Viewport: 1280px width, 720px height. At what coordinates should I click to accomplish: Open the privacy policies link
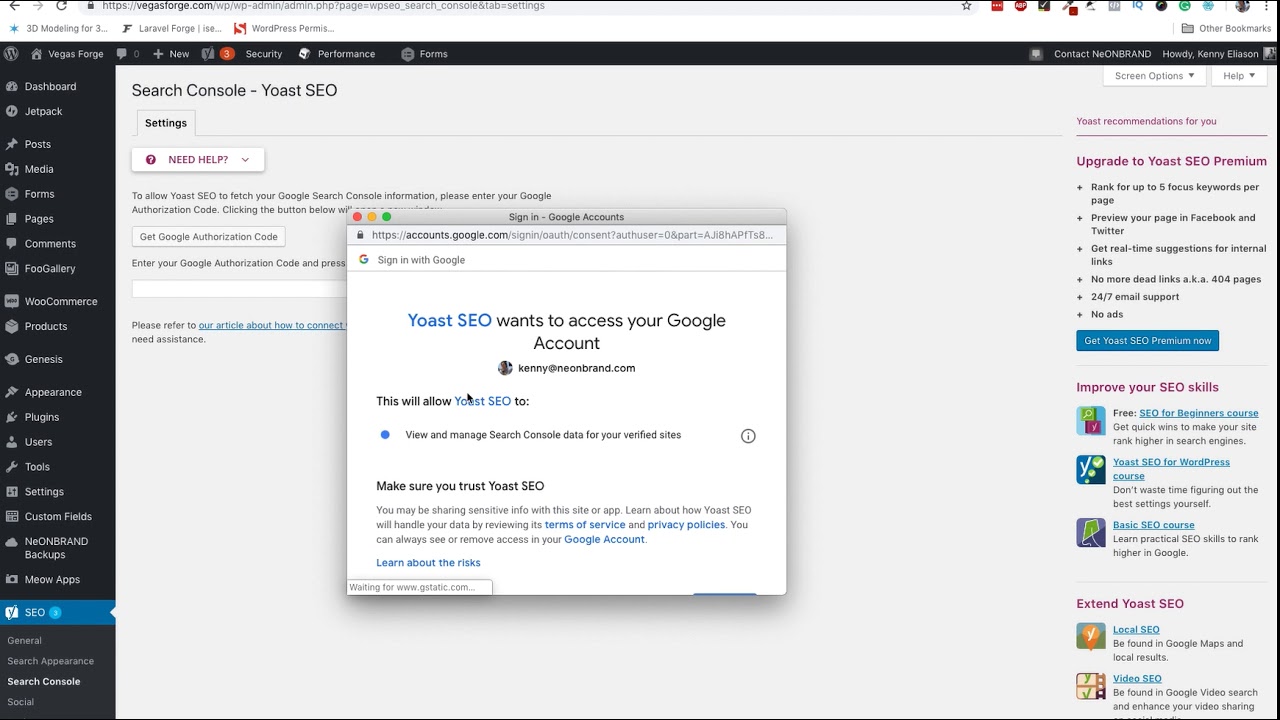(x=686, y=525)
